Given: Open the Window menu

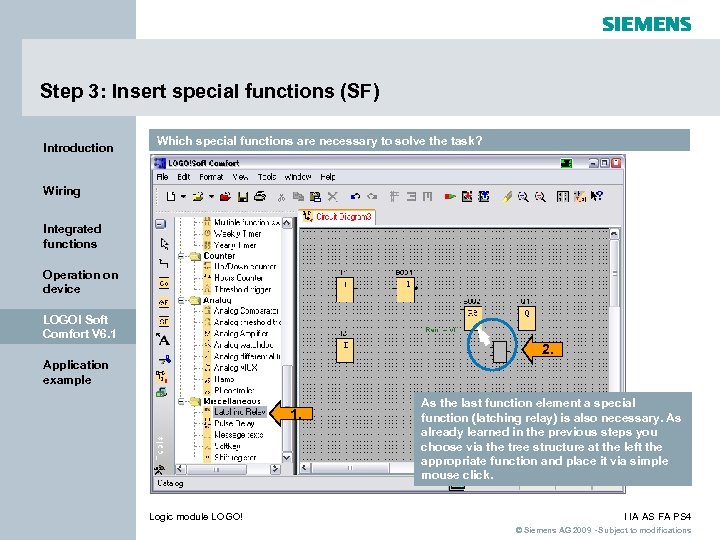Looking at the screenshot, I should (298, 177).
